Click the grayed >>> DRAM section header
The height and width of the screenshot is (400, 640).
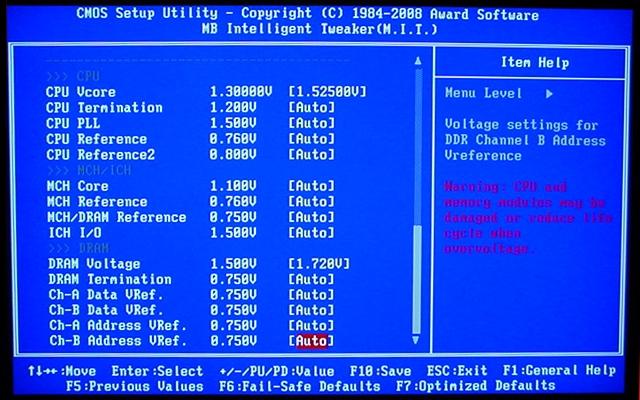(x=79, y=248)
